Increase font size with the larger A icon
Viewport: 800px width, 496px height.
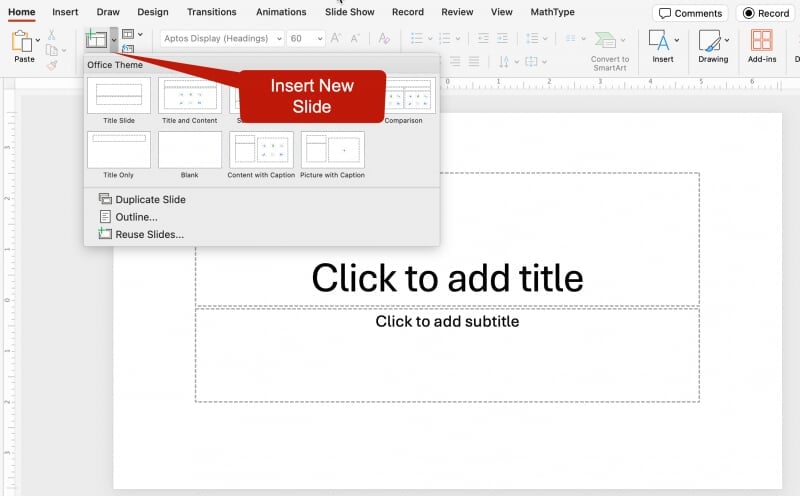coord(336,38)
